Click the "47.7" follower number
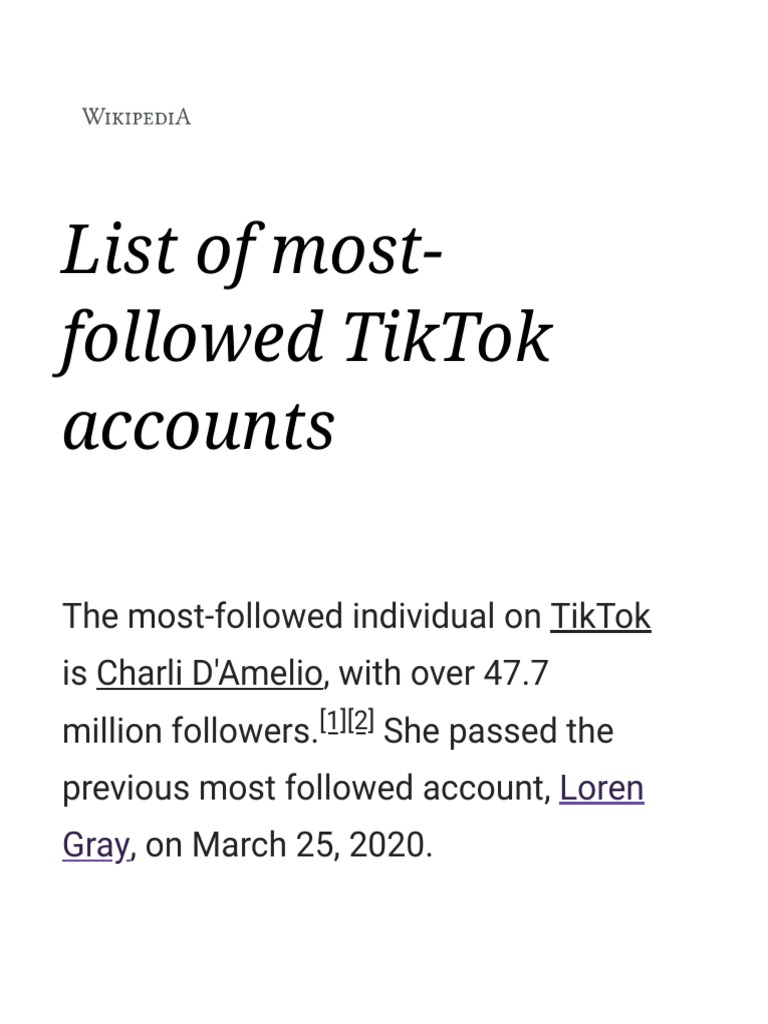Viewport: 768px width, 1024px height. click(x=516, y=673)
